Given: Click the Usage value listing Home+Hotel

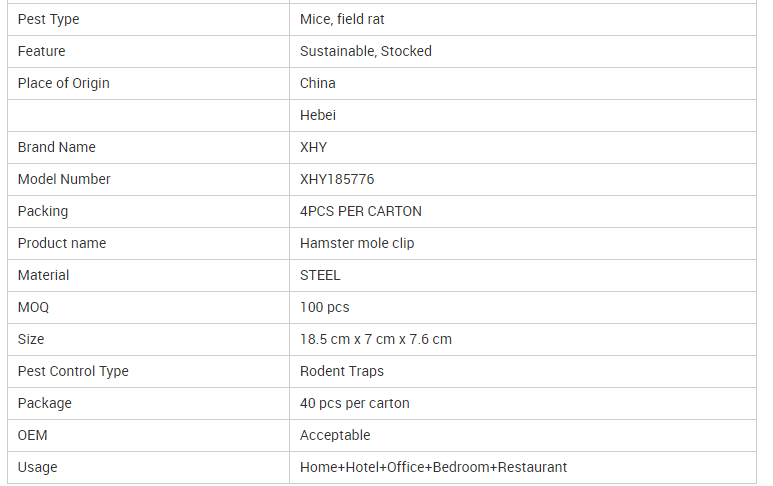Looking at the screenshot, I should coord(433,468).
